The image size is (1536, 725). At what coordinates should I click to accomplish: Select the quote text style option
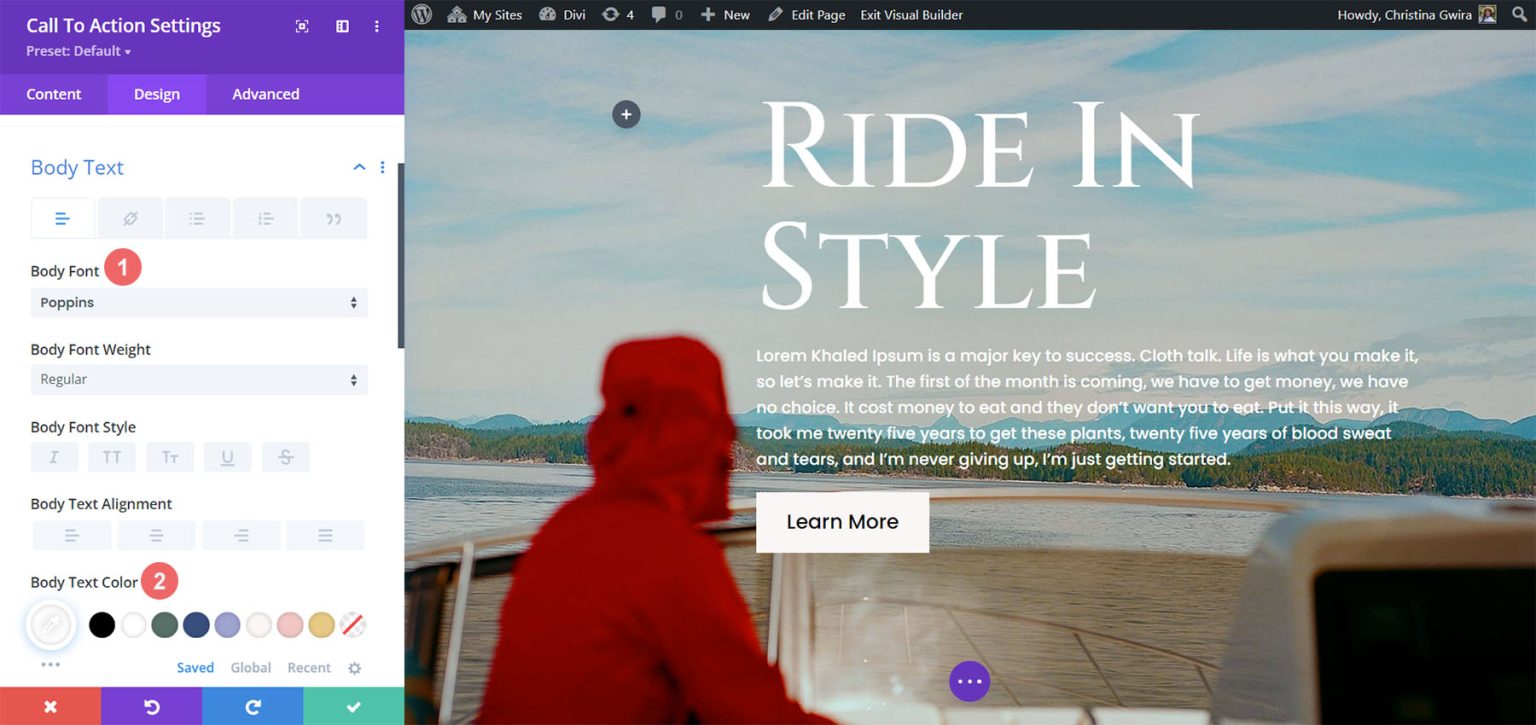point(333,217)
